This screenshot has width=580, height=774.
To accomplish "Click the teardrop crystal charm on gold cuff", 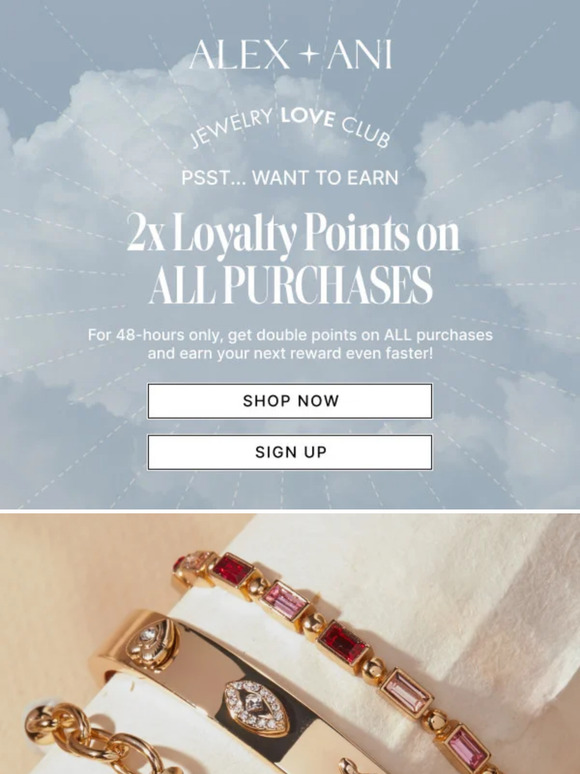I will 152,643.
